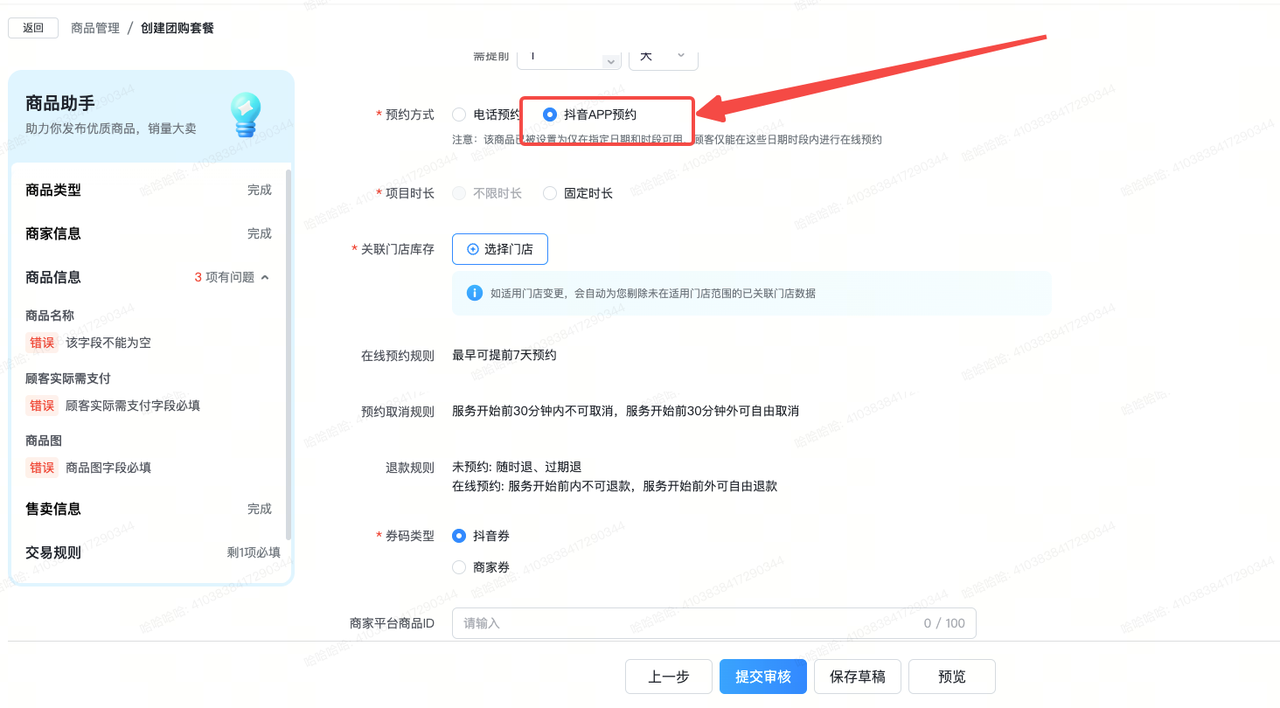Choose the 固定时长 duration option
The height and width of the screenshot is (708, 1280).
[x=549, y=193]
